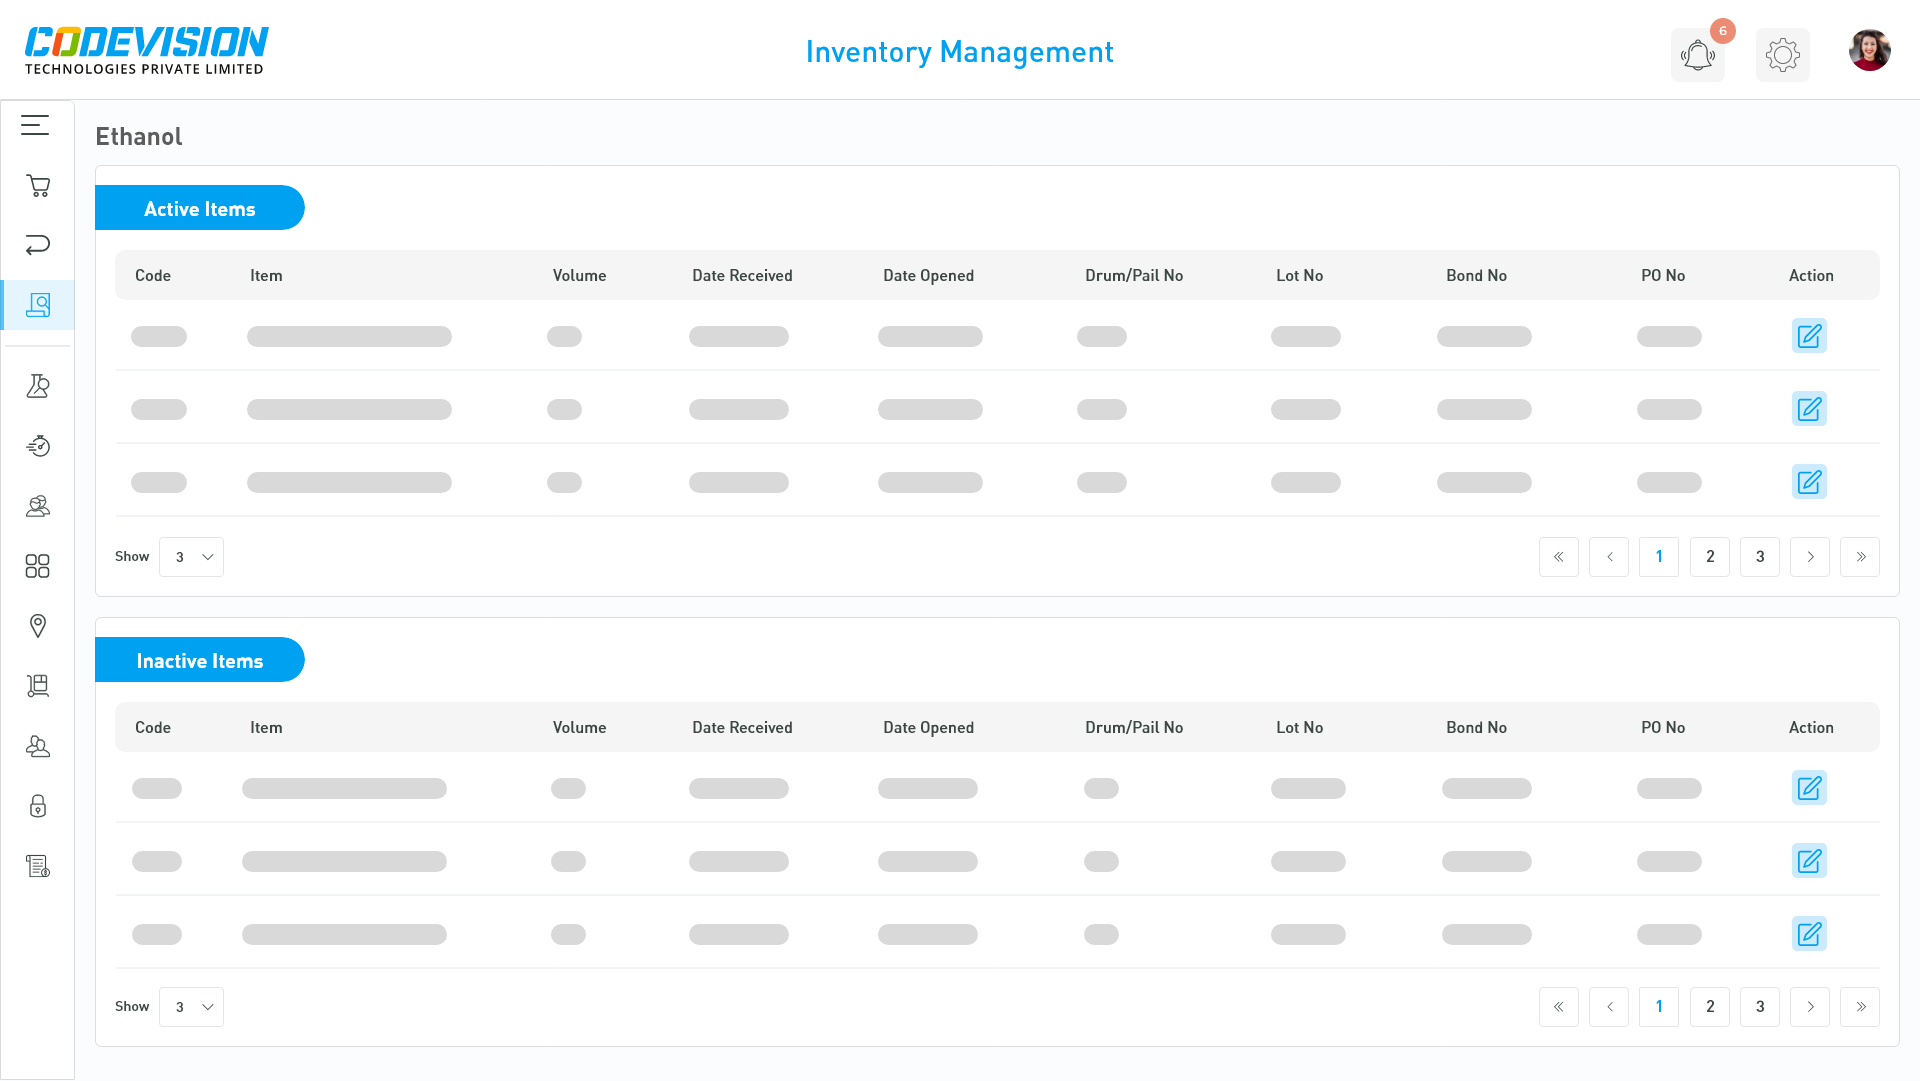
Task: Open the user profile avatar
Action: coord(1870,50)
